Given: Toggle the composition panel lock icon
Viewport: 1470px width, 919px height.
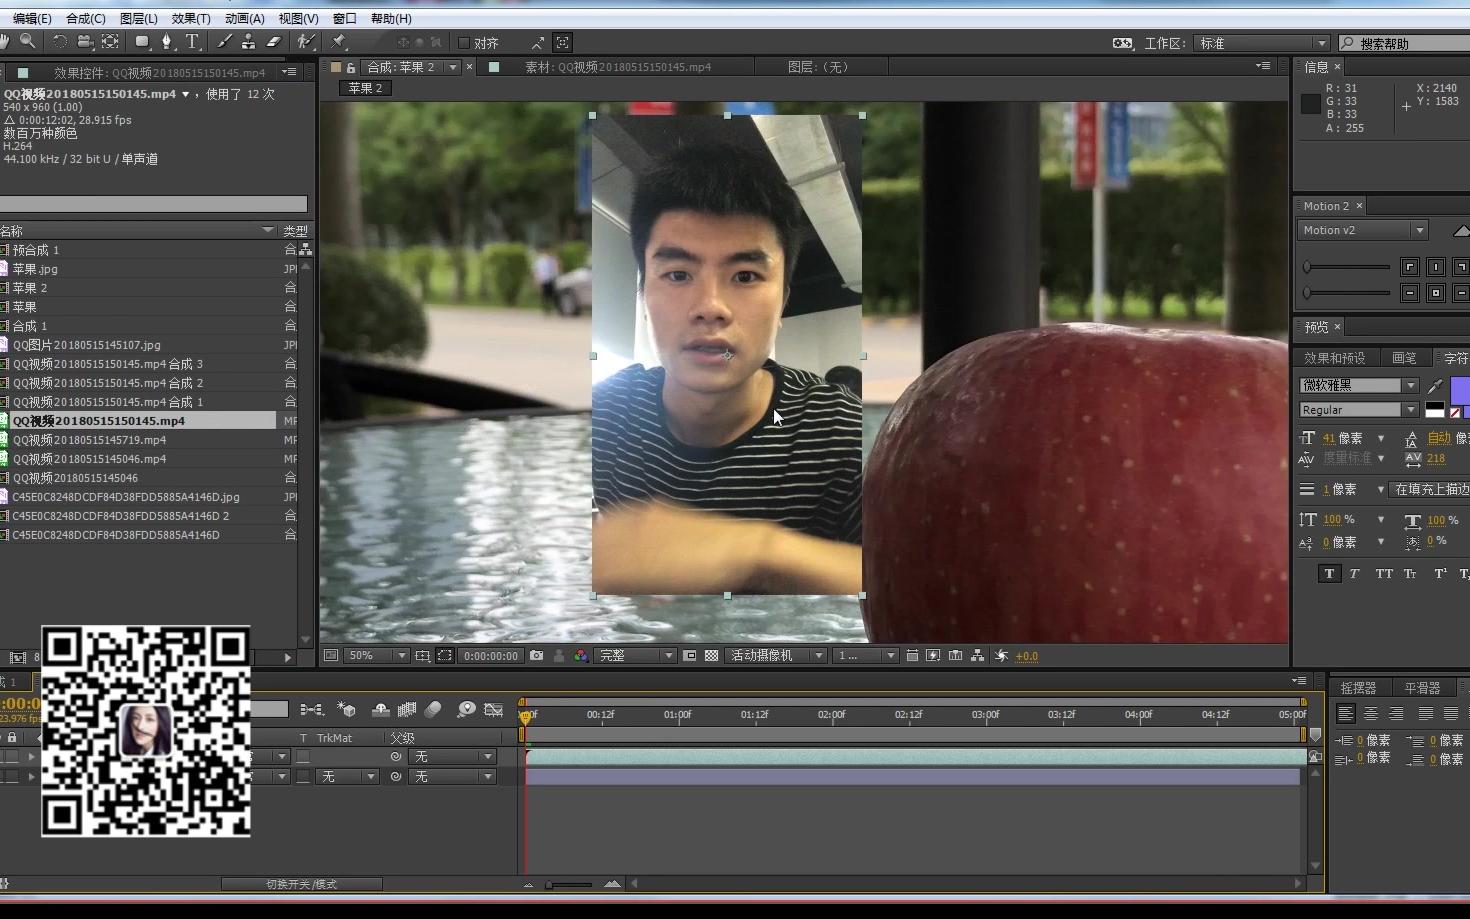Looking at the screenshot, I should (351, 67).
